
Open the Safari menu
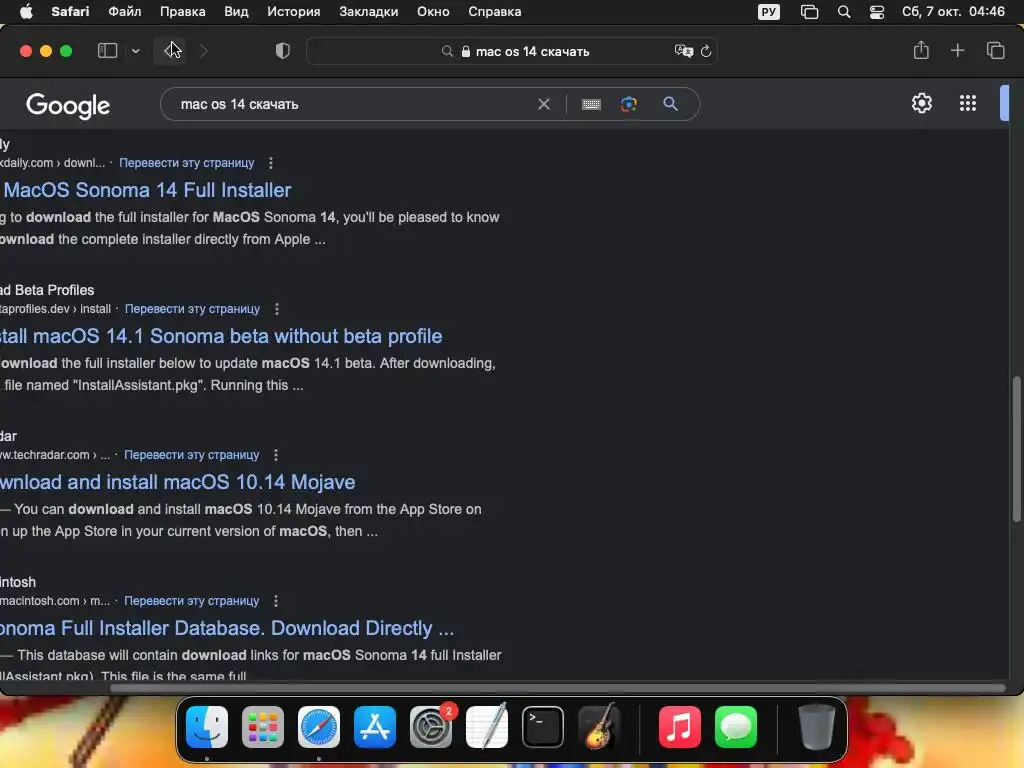(70, 12)
